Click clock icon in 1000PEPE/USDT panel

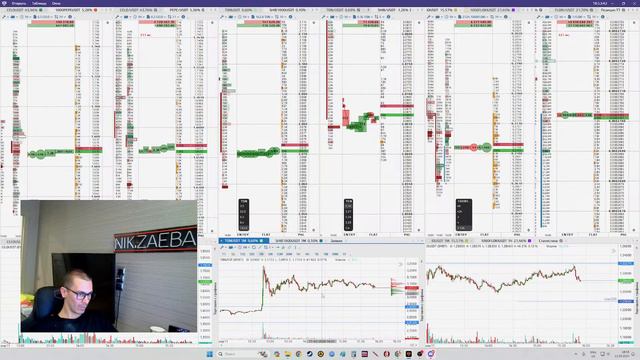pyautogui.click(x=22, y=17)
